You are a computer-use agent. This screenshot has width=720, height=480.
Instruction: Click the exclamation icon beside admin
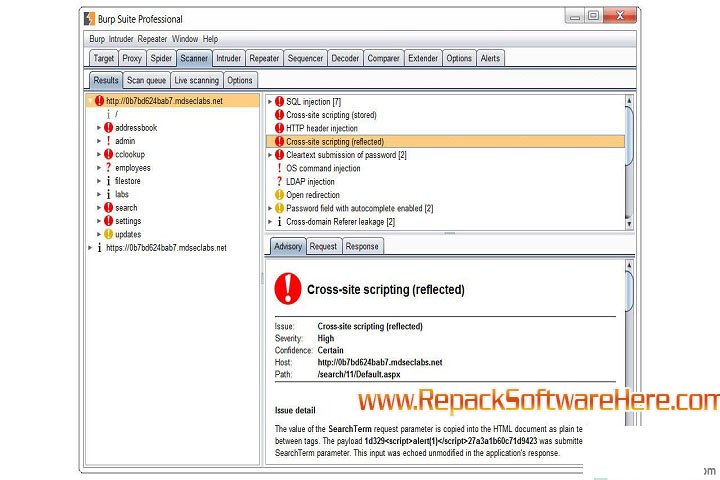[x=108, y=141]
